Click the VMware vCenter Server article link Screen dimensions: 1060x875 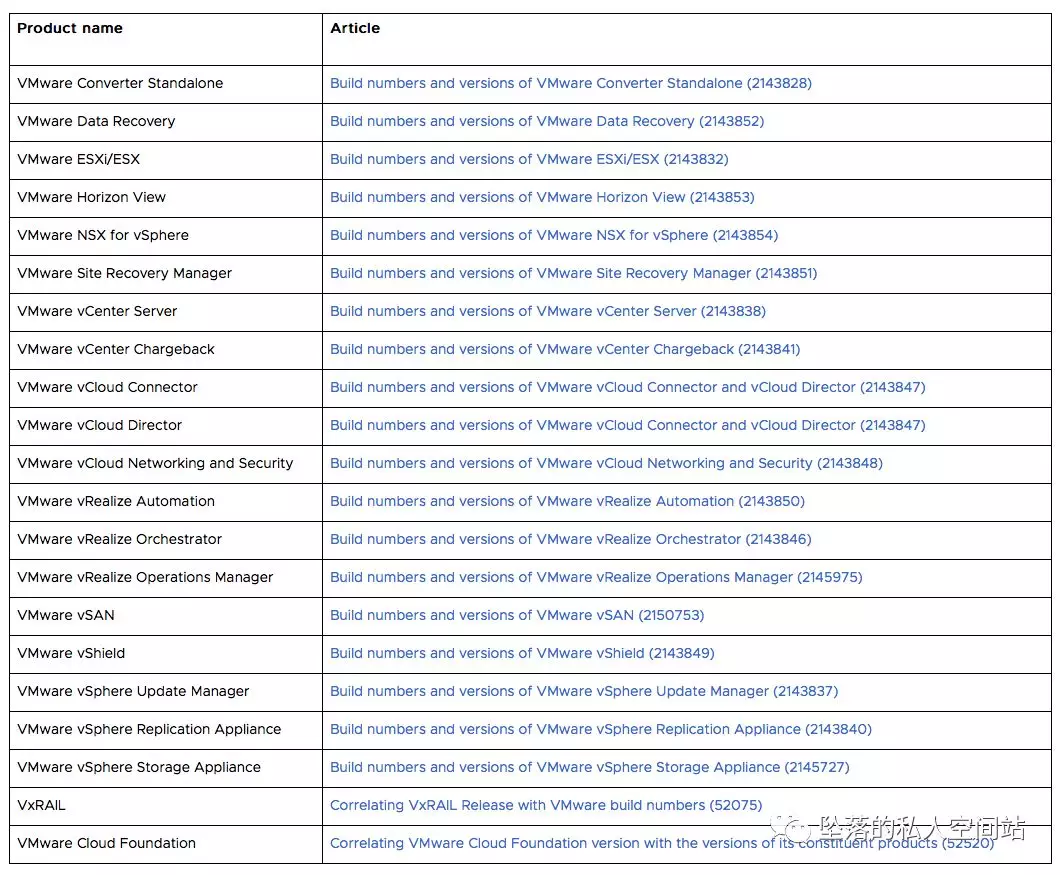(547, 311)
